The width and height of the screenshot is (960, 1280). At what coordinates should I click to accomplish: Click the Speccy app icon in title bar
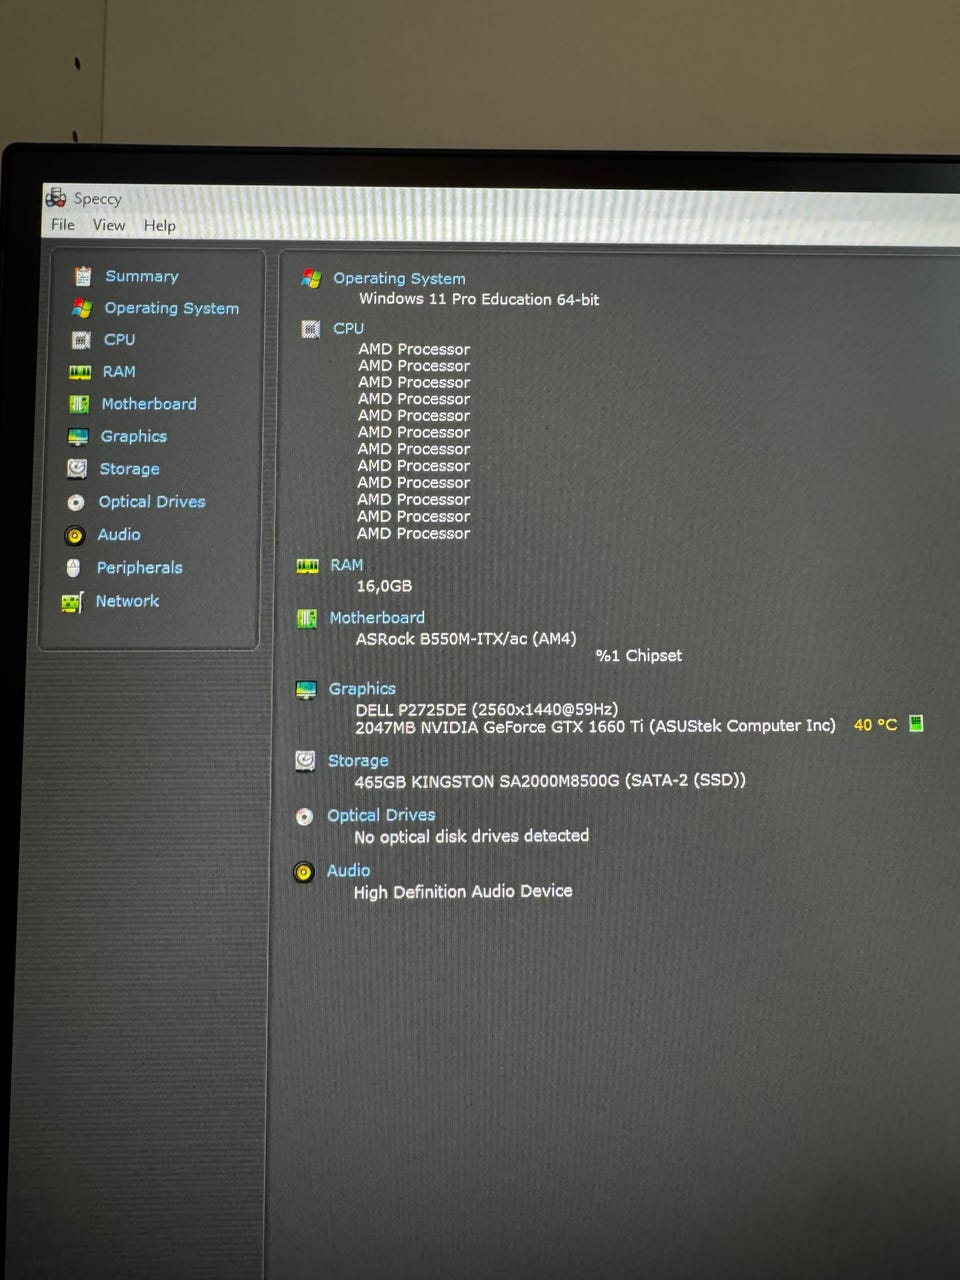56,197
